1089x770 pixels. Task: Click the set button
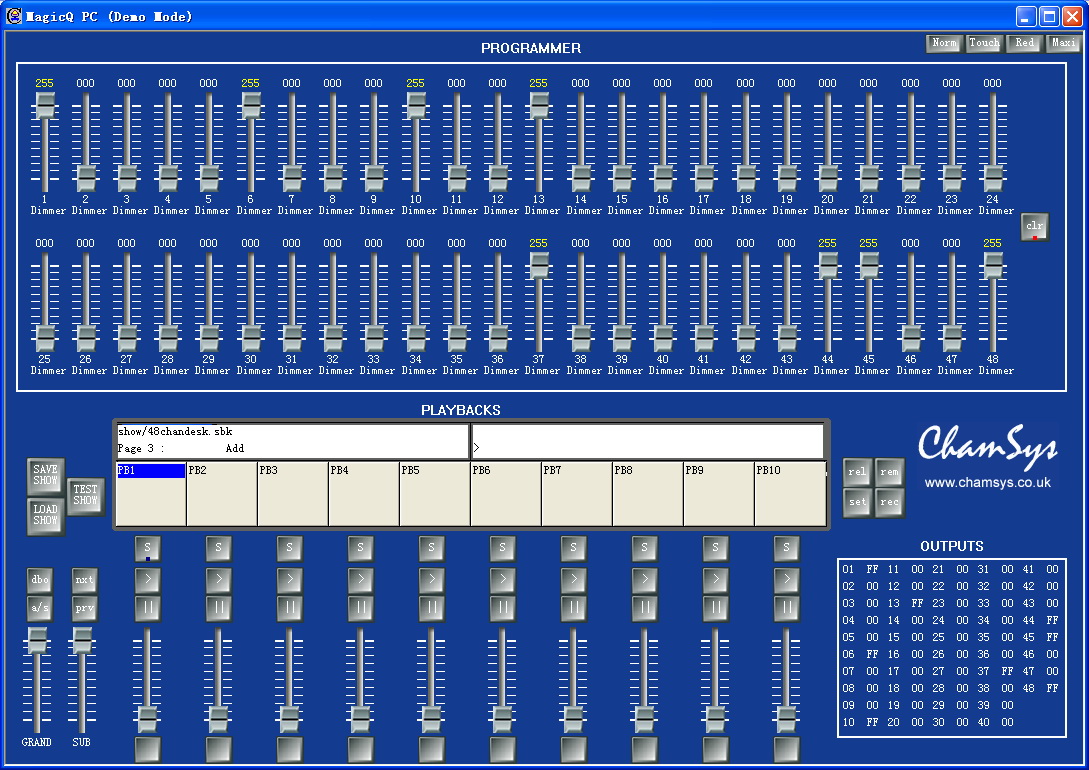pos(857,502)
